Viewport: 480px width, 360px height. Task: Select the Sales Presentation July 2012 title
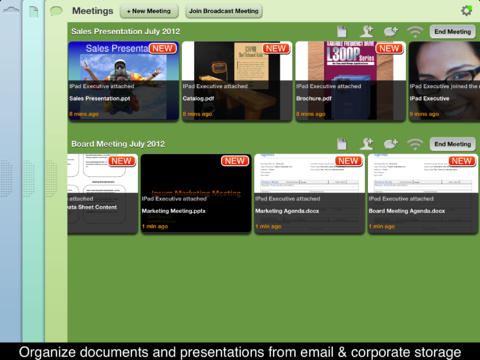pos(126,31)
